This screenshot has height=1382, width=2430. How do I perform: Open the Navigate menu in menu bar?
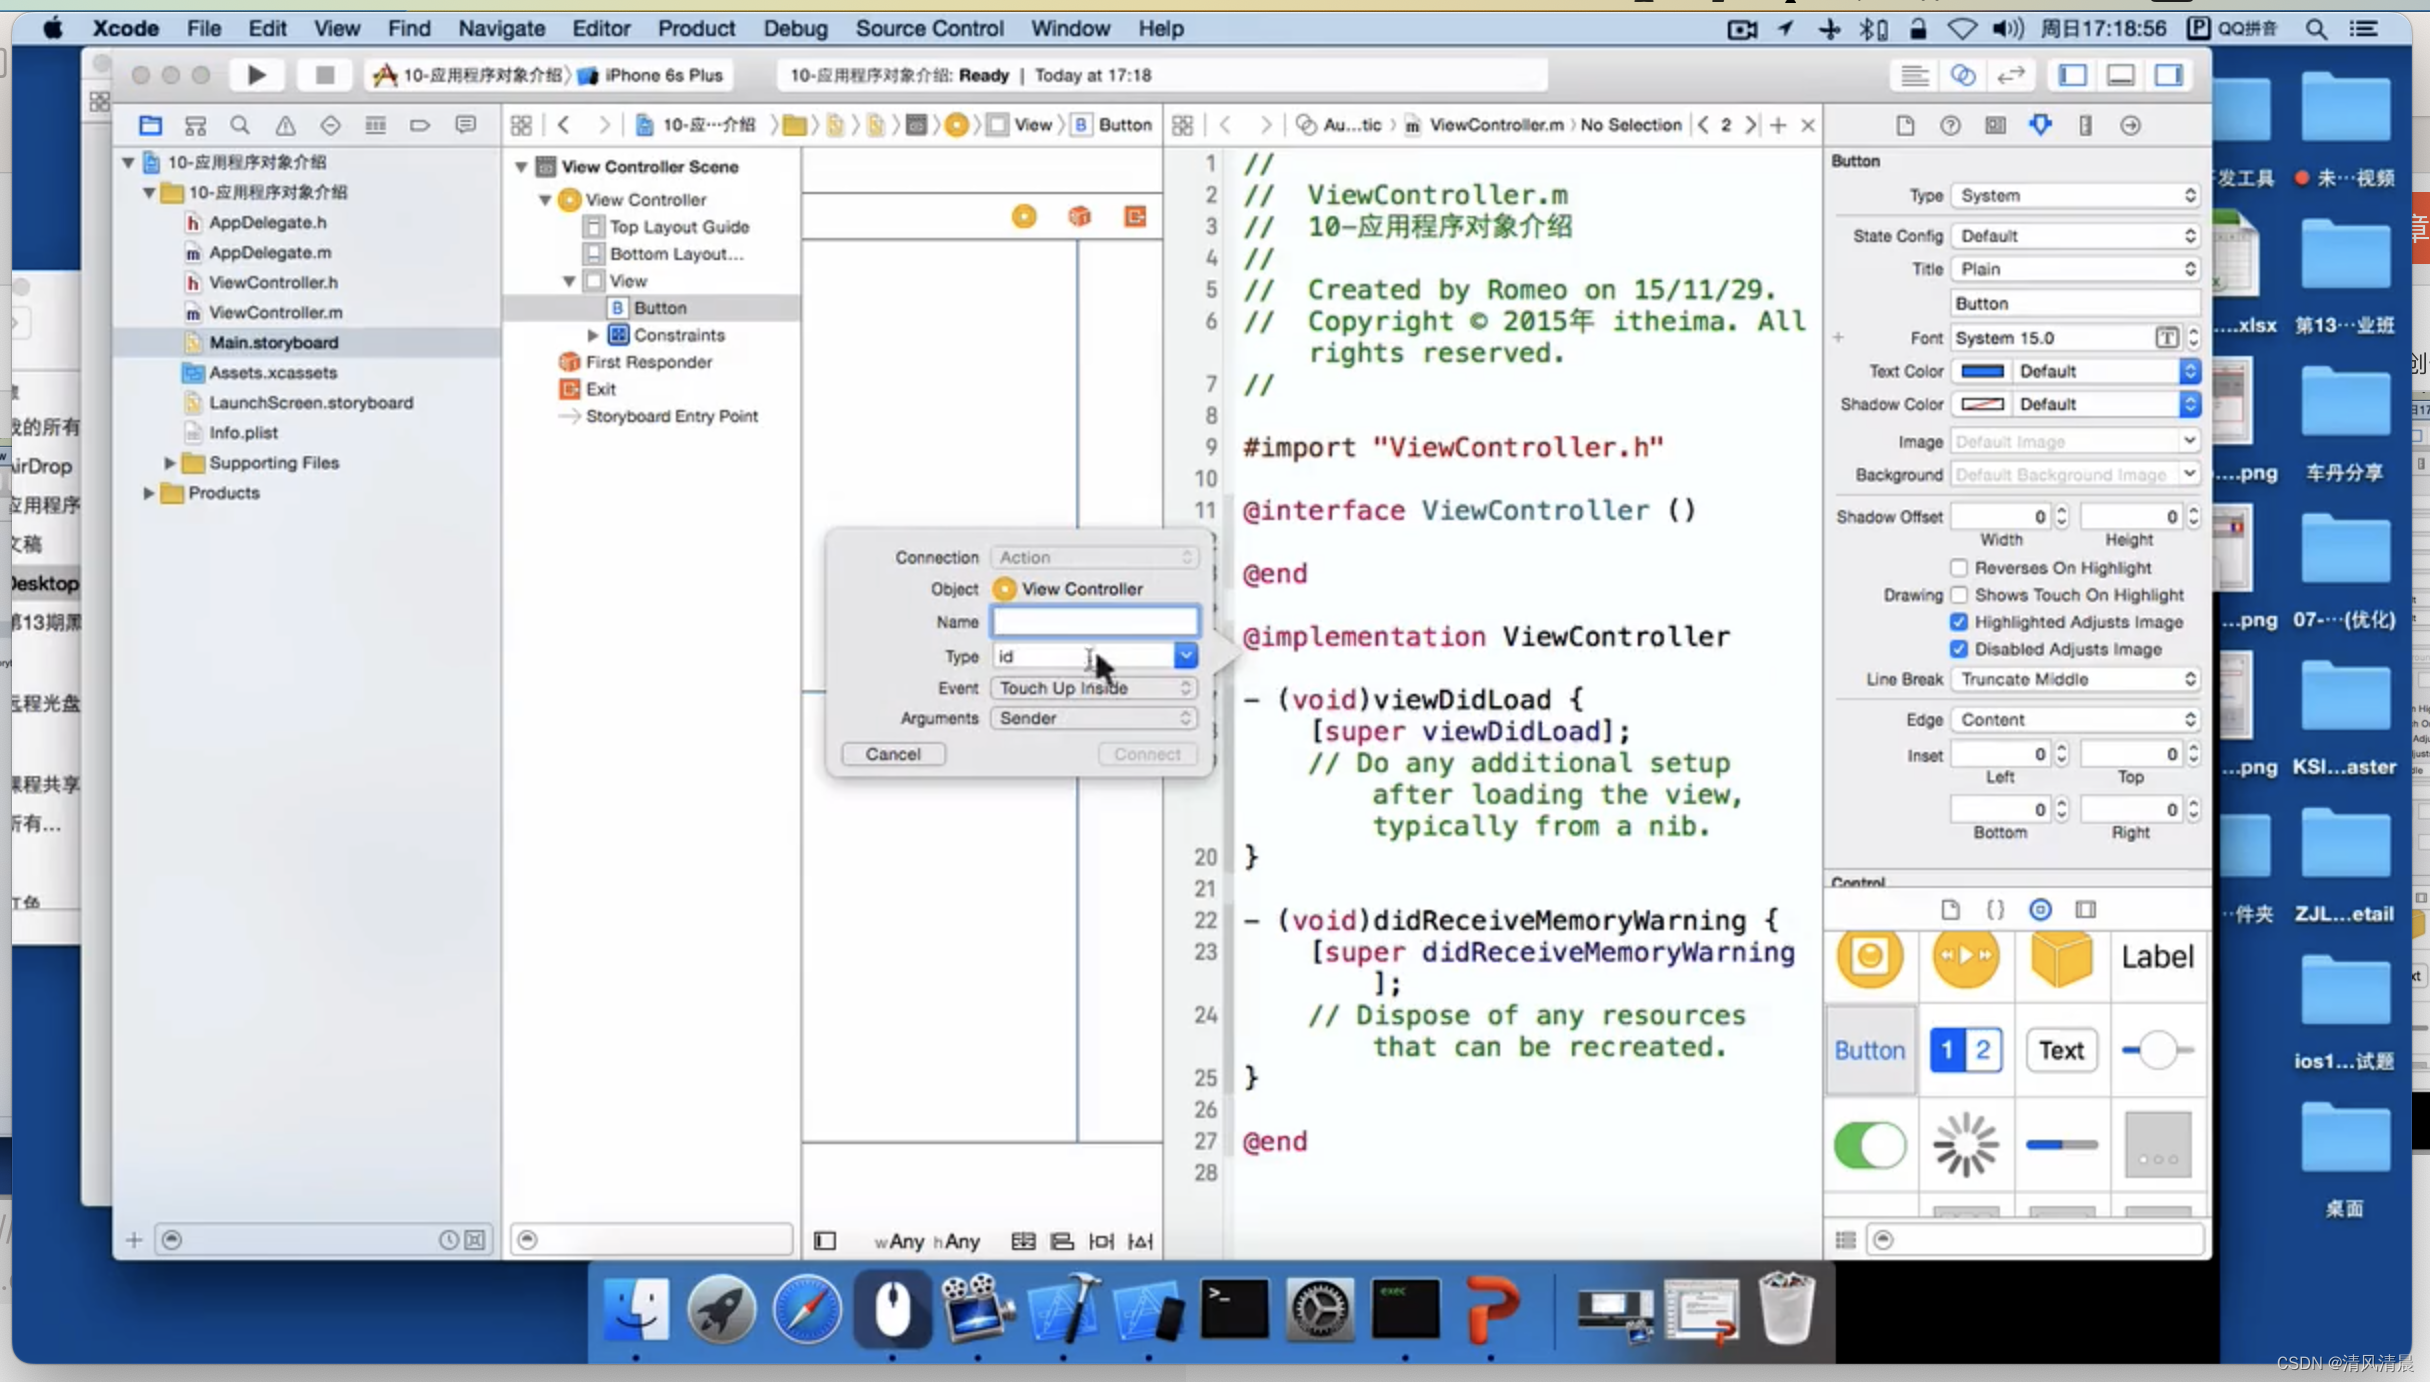[x=501, y=28]
